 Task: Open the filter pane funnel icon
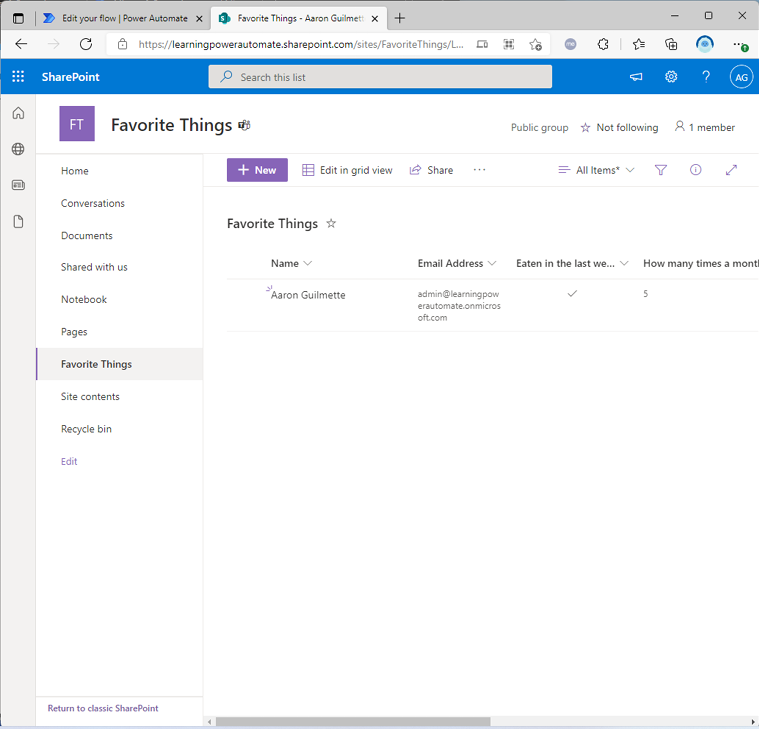click(x=661, y=170)
